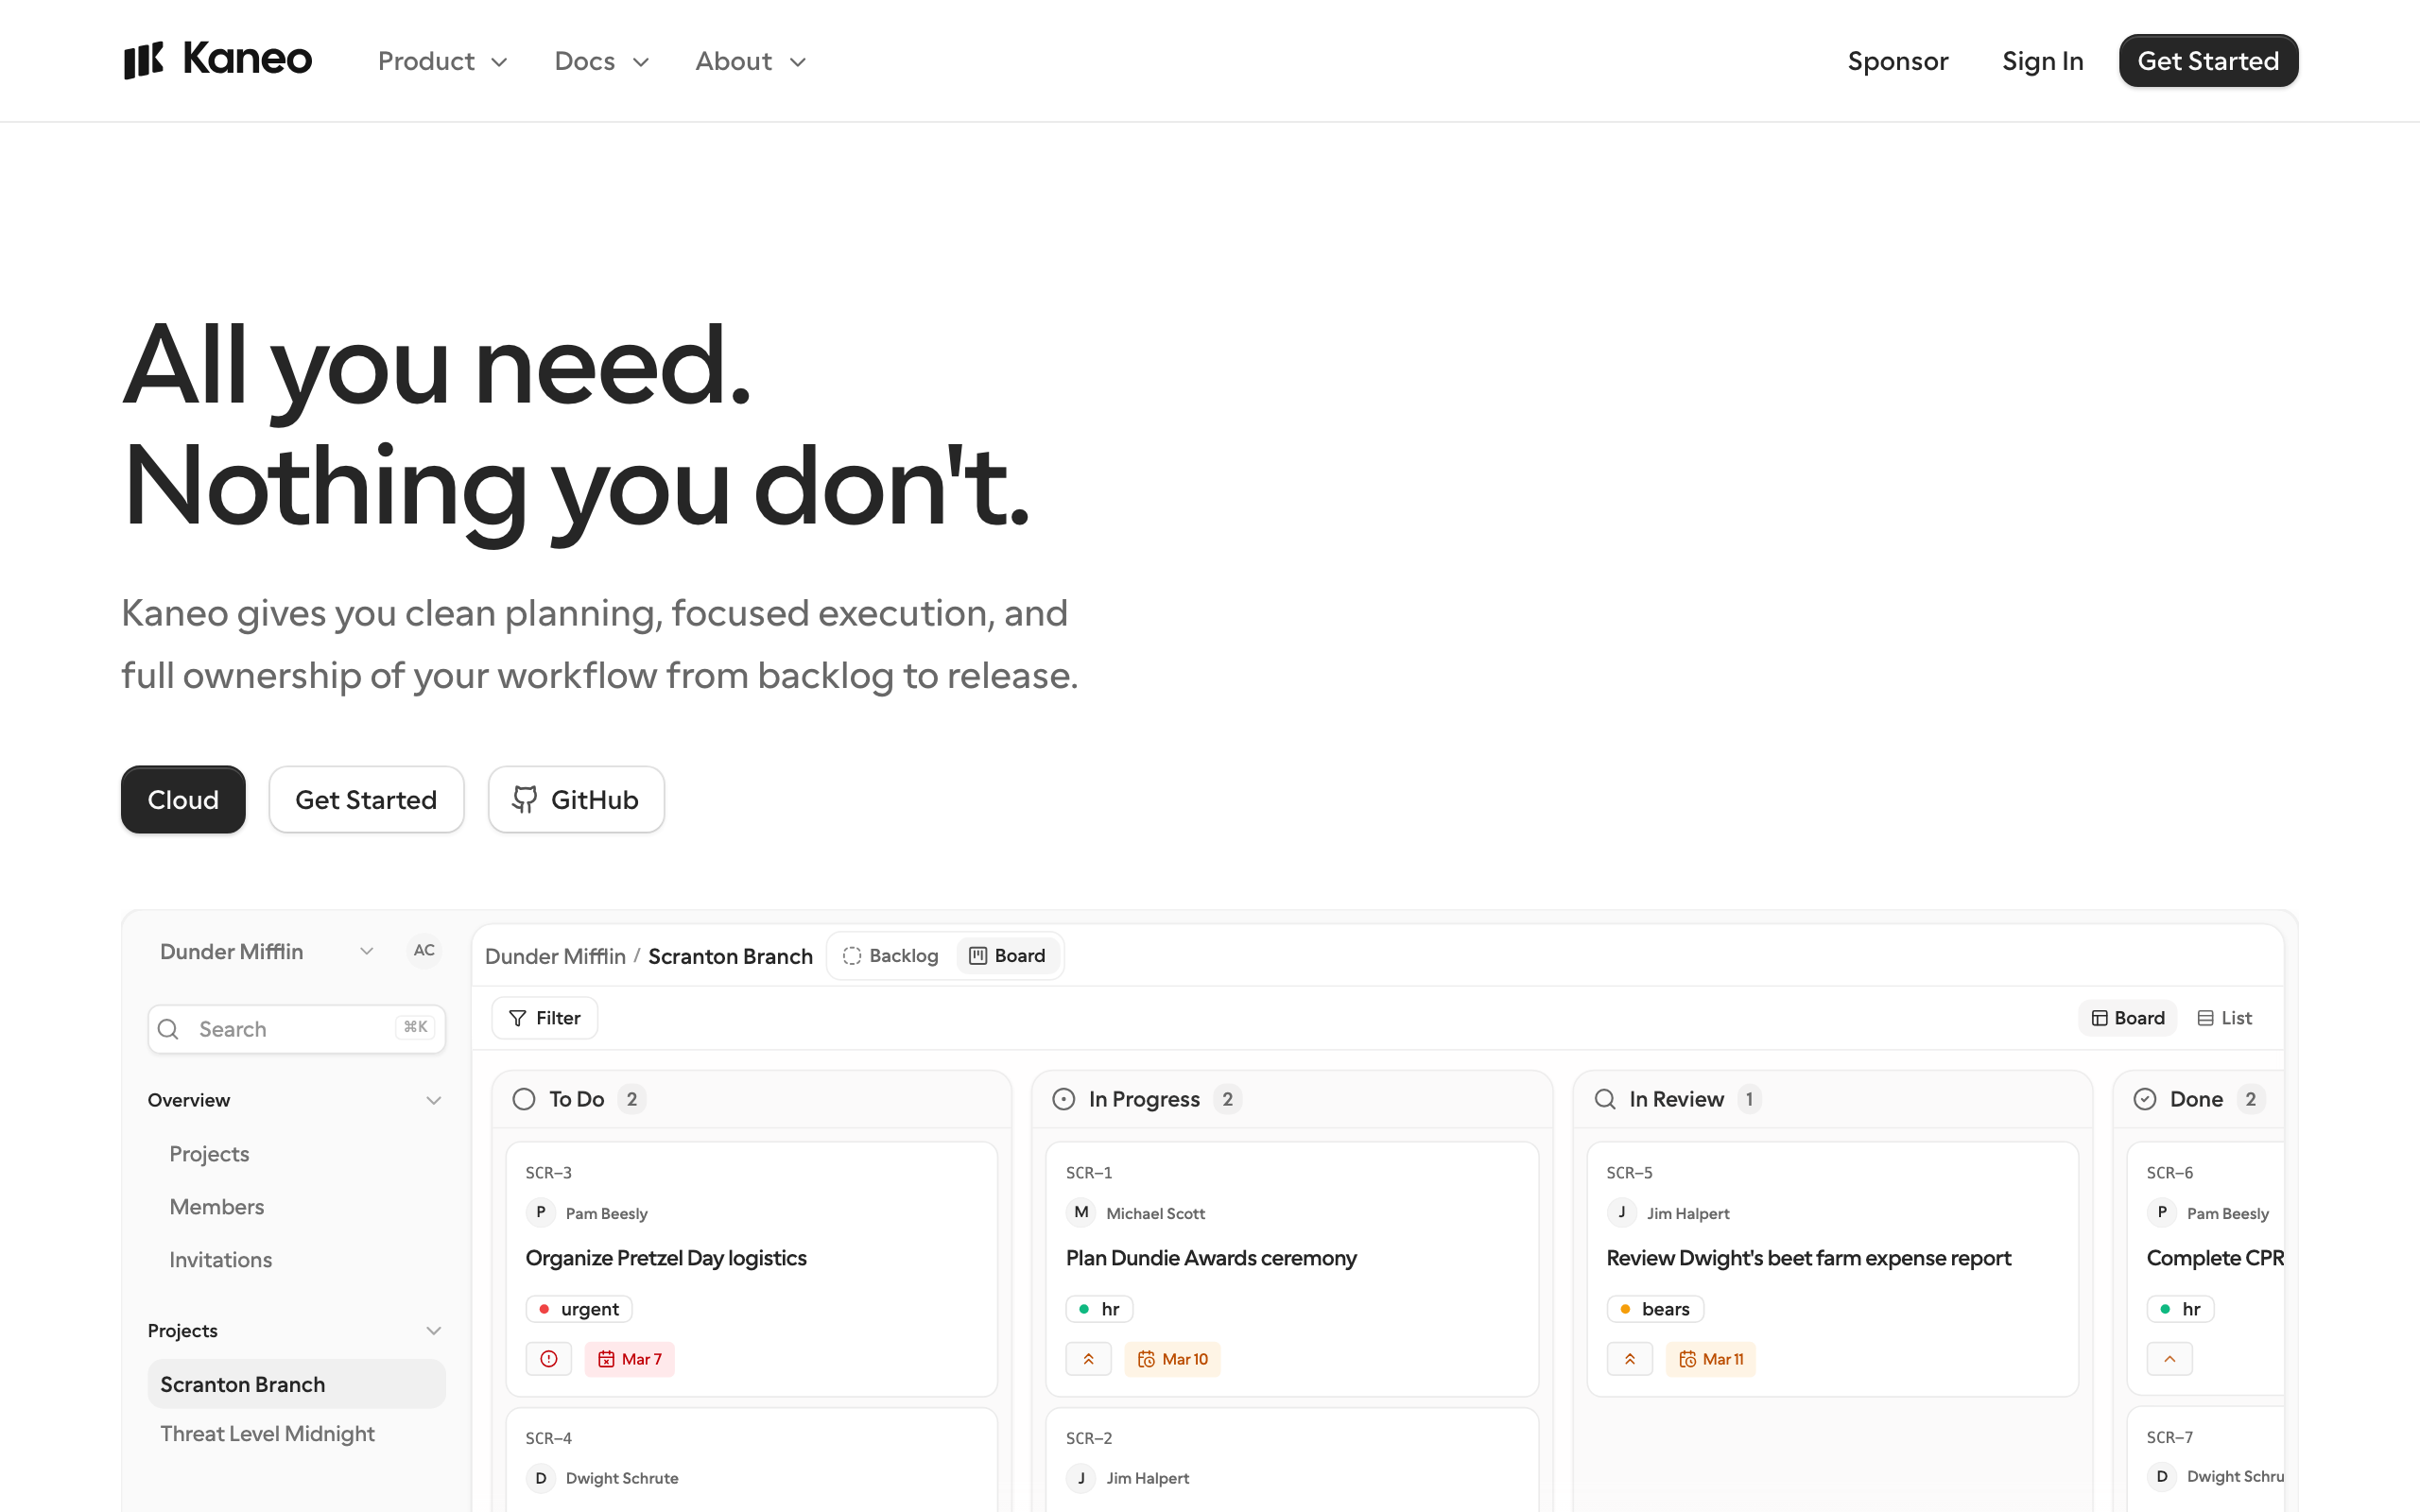Select the Board view toggle at right

2128,1017
